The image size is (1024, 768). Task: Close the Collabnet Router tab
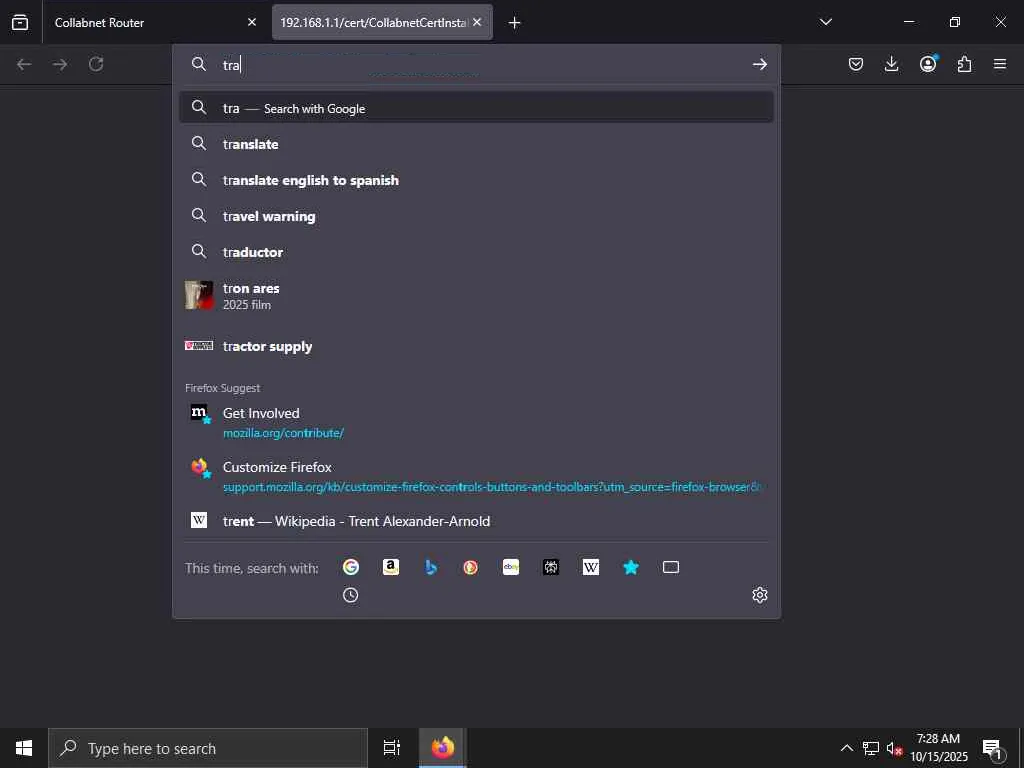[252, 22]
